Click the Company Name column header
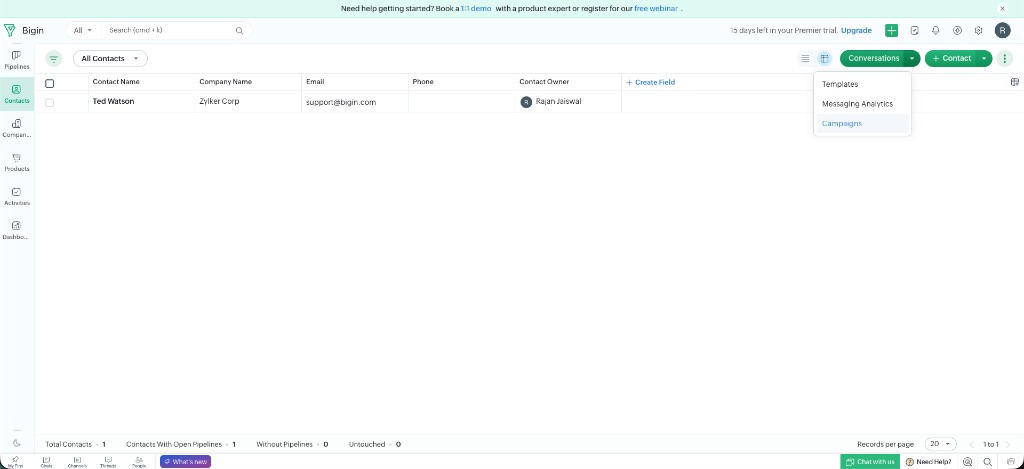This screenshot has height=469, width=1024. pos(225,82)
